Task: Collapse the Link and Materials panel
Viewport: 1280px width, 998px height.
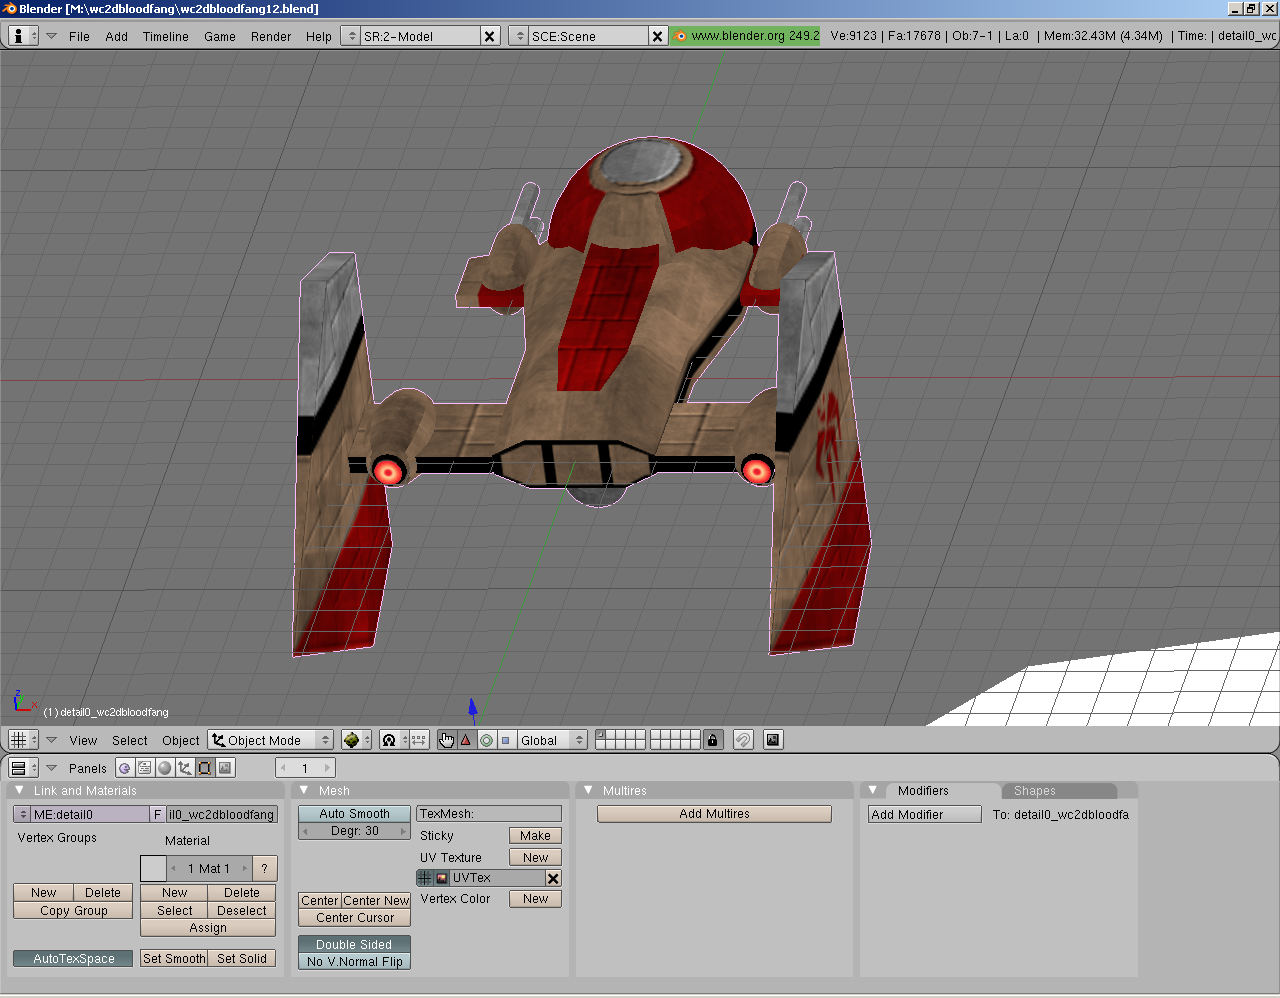Action: (19, 790)
